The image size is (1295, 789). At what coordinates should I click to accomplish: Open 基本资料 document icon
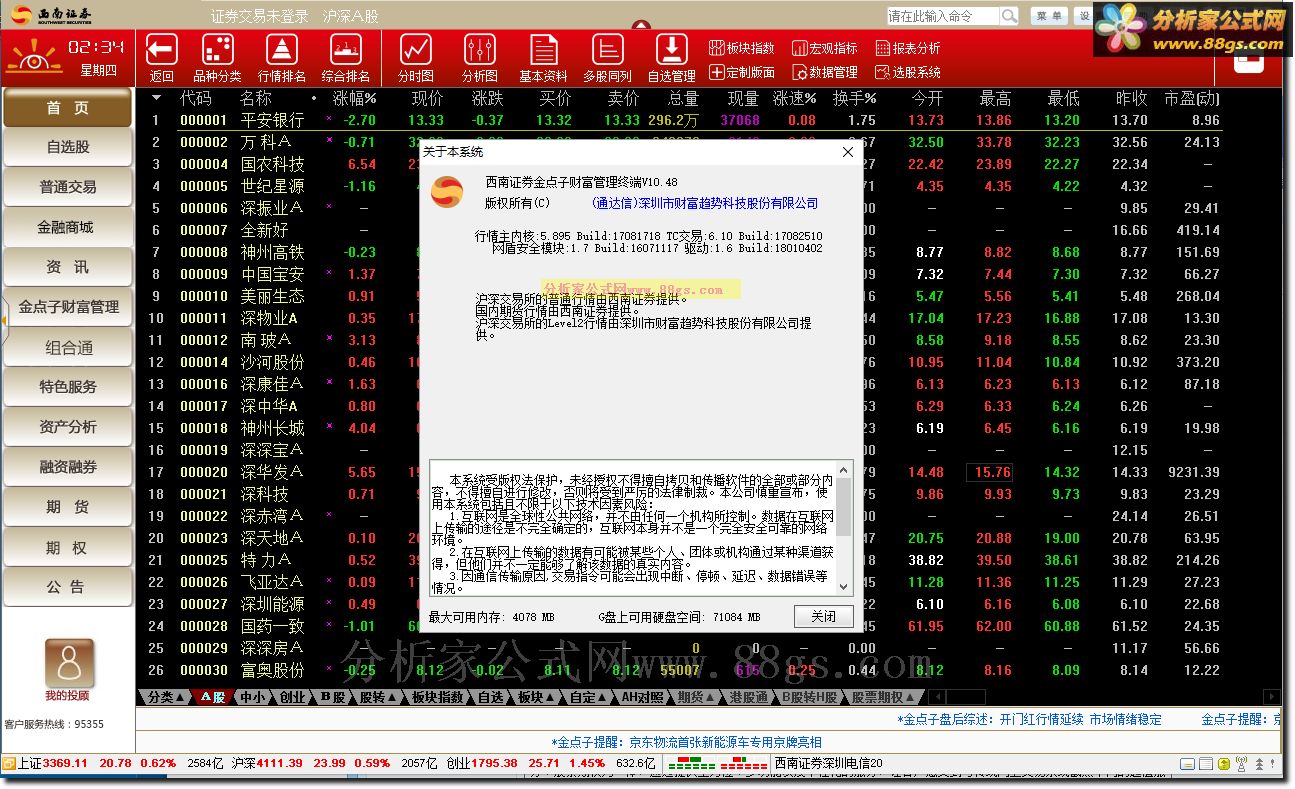click(x=544, y=50)
